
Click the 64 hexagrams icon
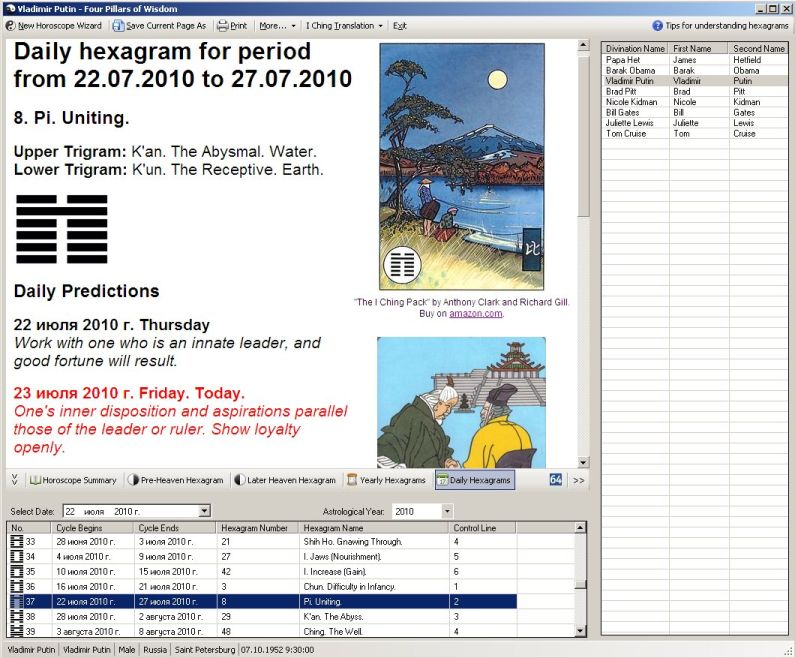point(556,479)
